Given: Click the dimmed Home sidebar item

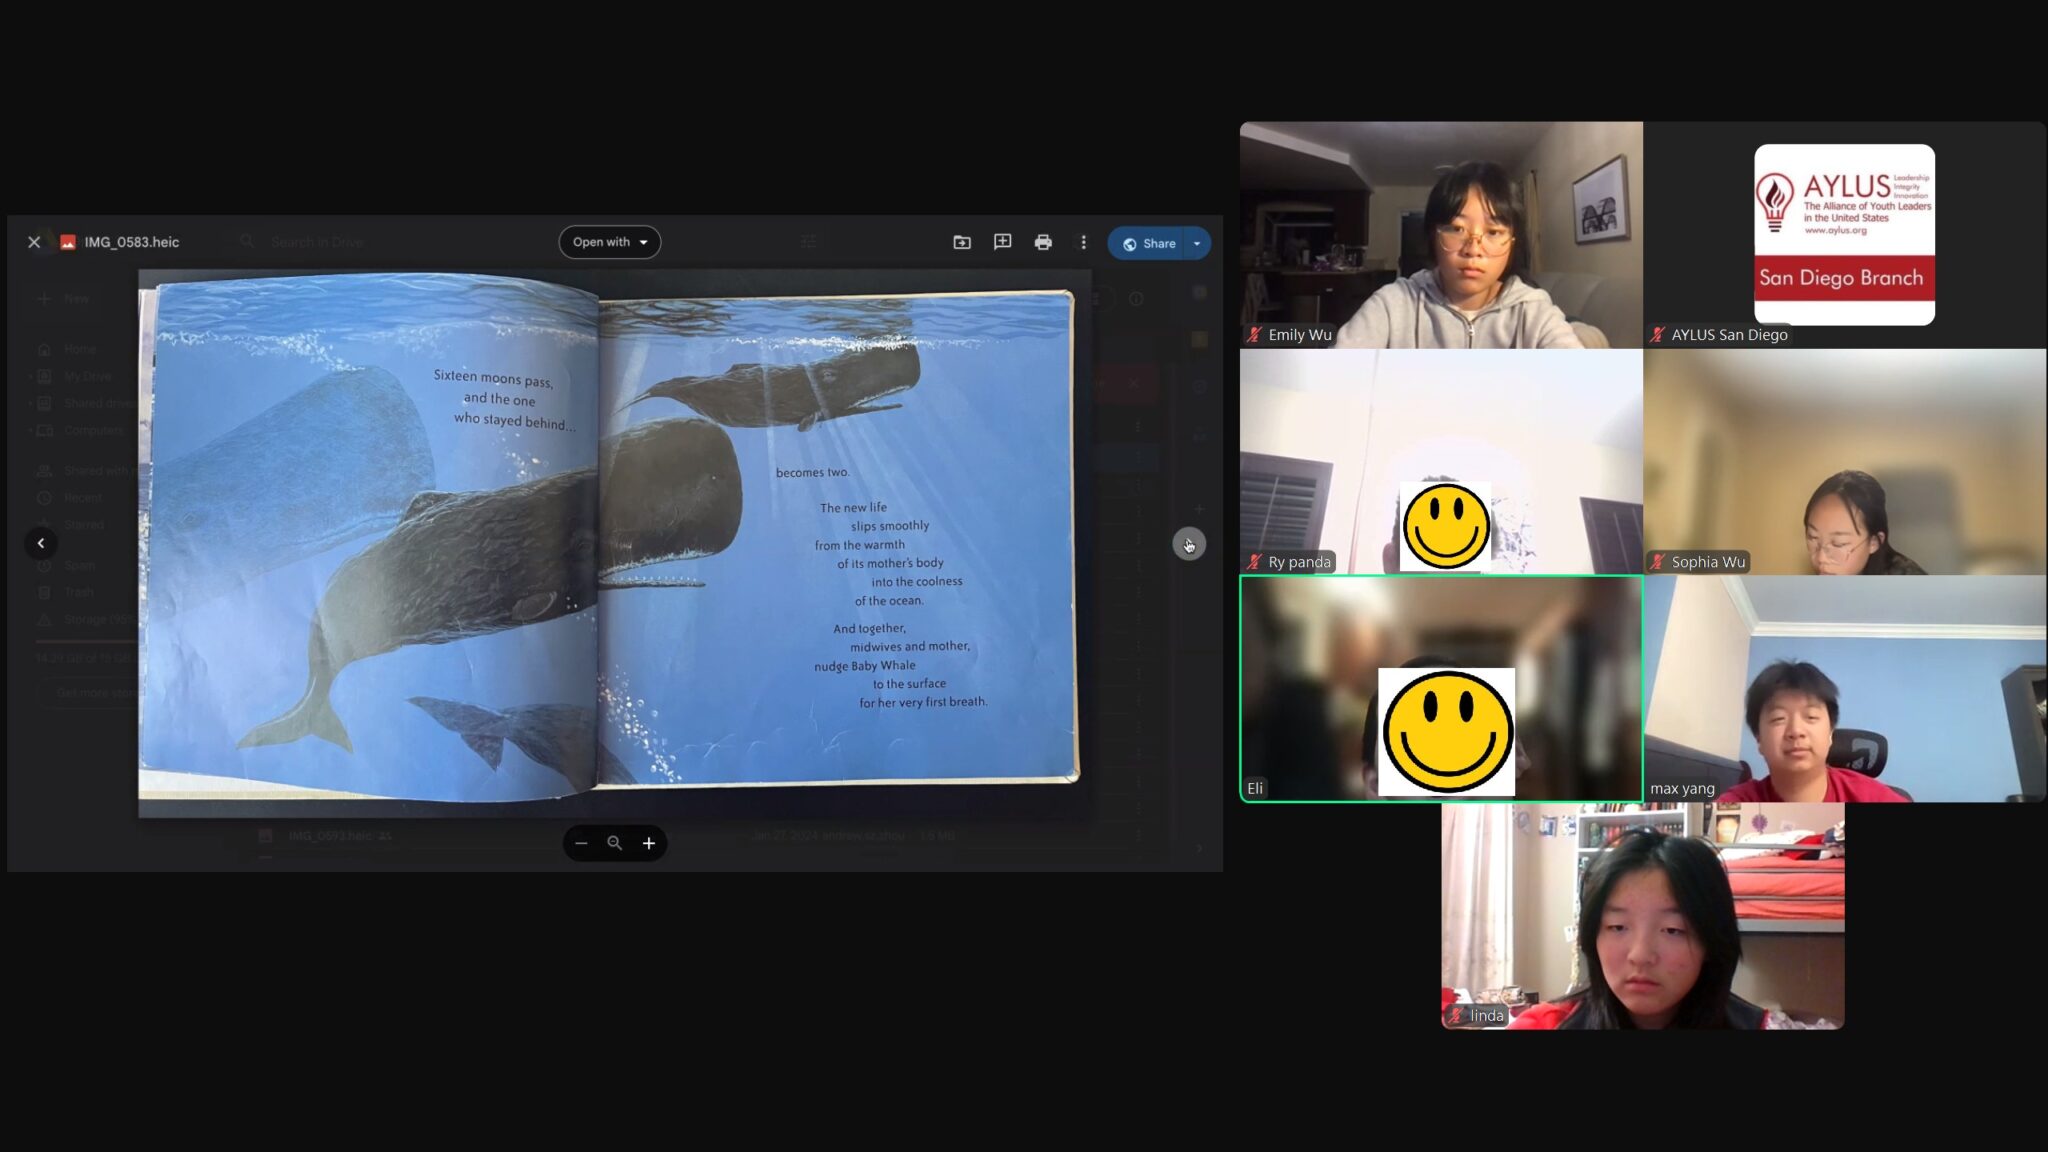Looking at the screenshot, I should [80, 350].
